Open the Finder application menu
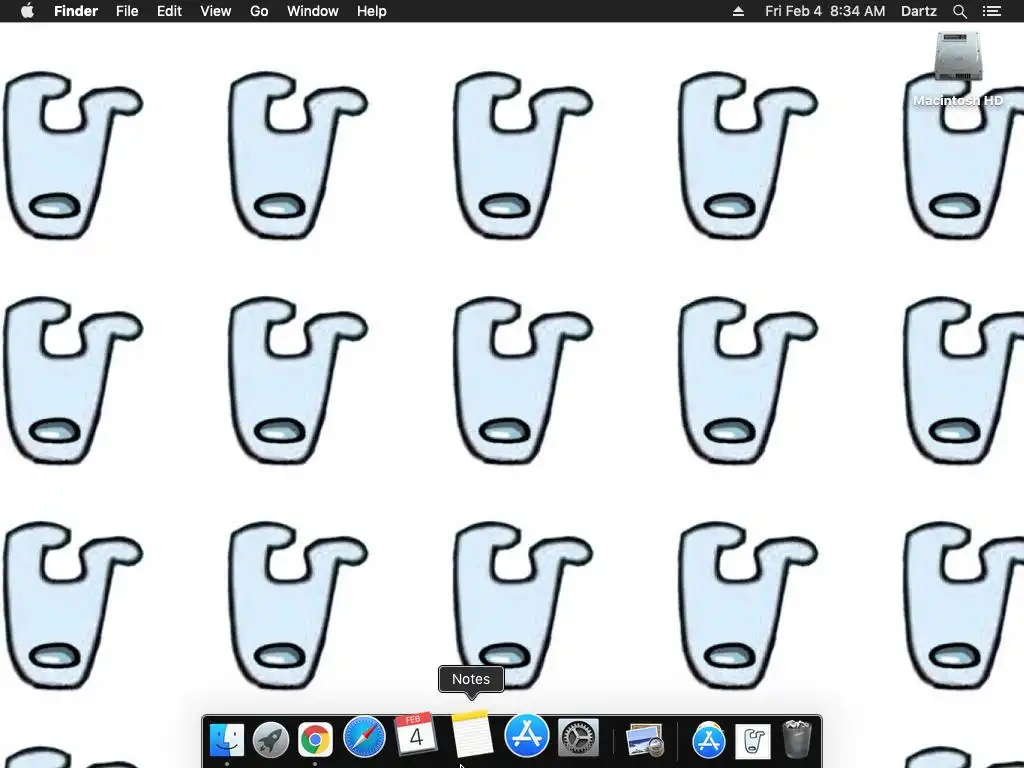The height and width of the screenshot is (768, 1024). 76,11
